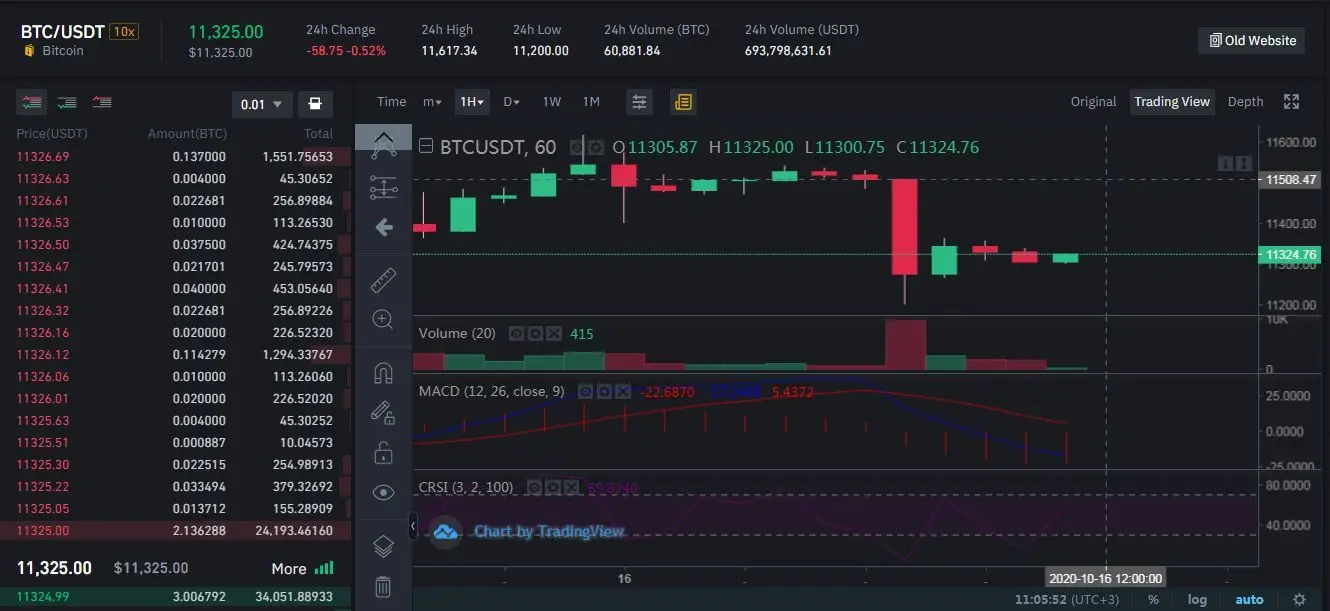The height and width of the screenshot is (611, 1330).
Task: Switch to chart fullscreen mode
Action: [1291, 101]
